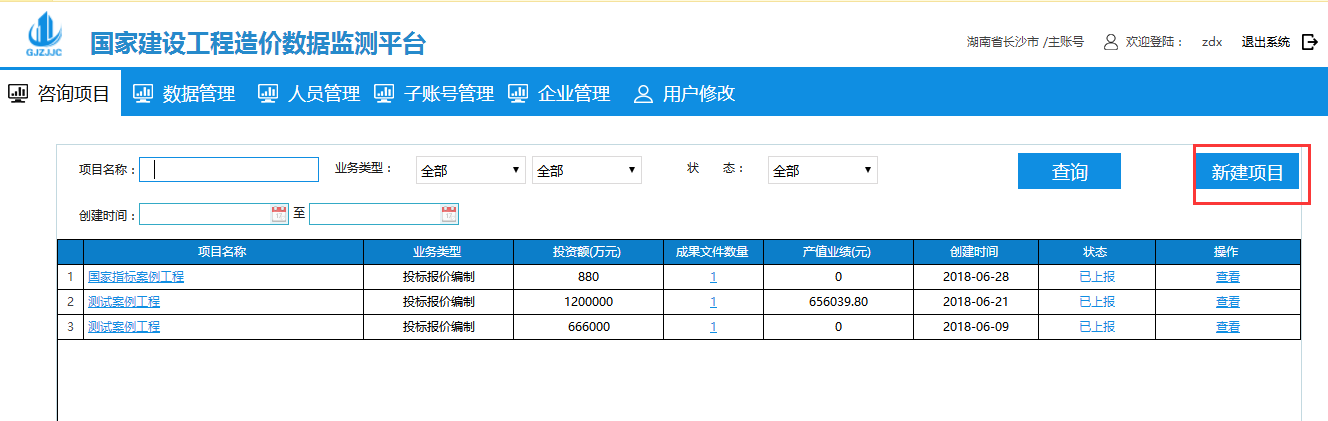The width and height of the screenshot is (1328, 421).
Task: Open 国家指标案例工程 project link
Action: (135, 277)
